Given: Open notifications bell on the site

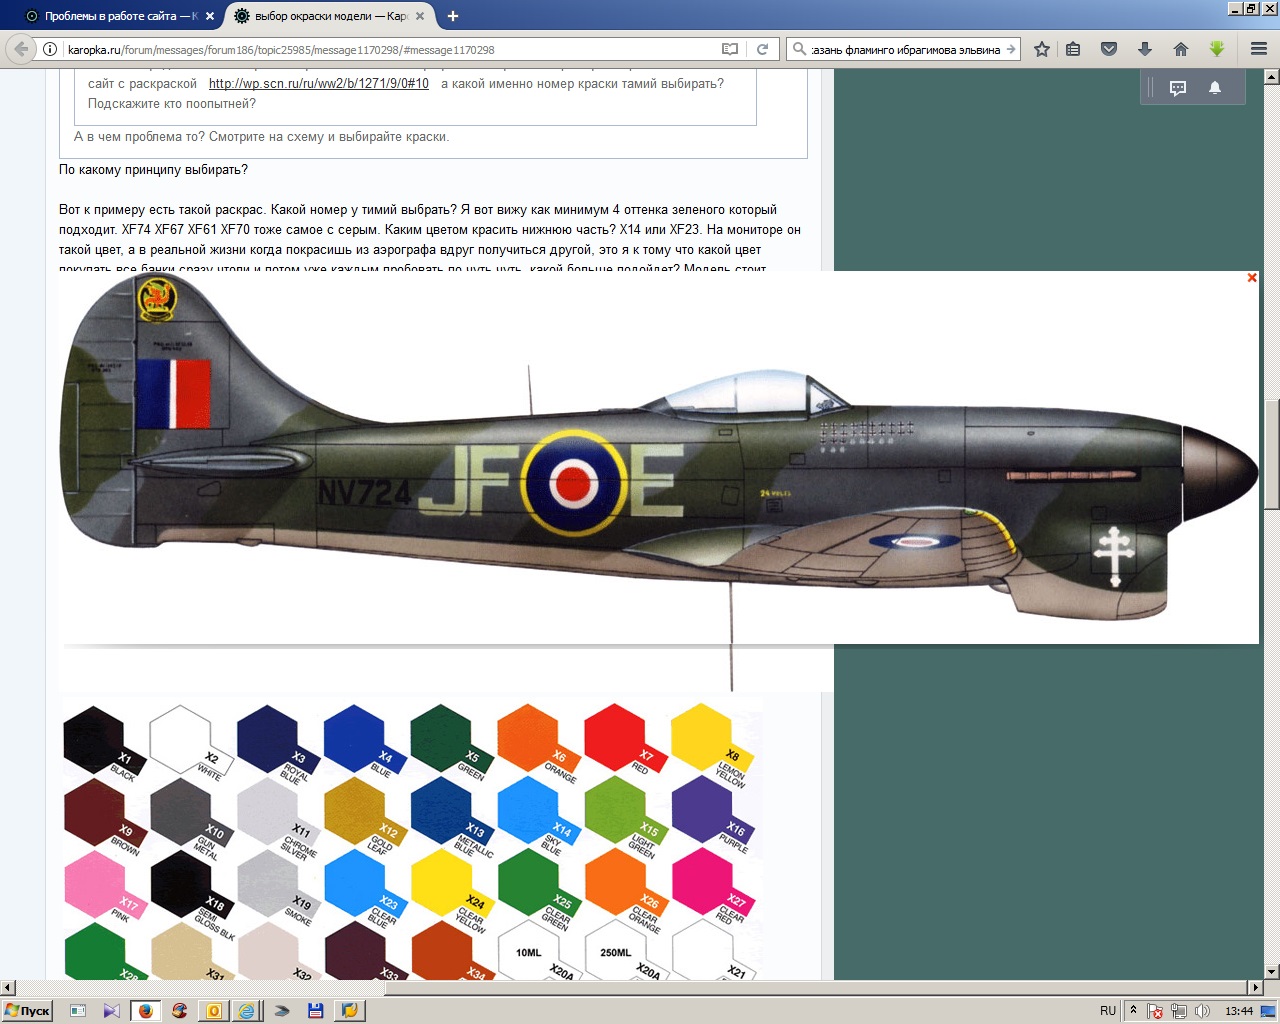Looking at the screenshot, I should pos(1215,88).
